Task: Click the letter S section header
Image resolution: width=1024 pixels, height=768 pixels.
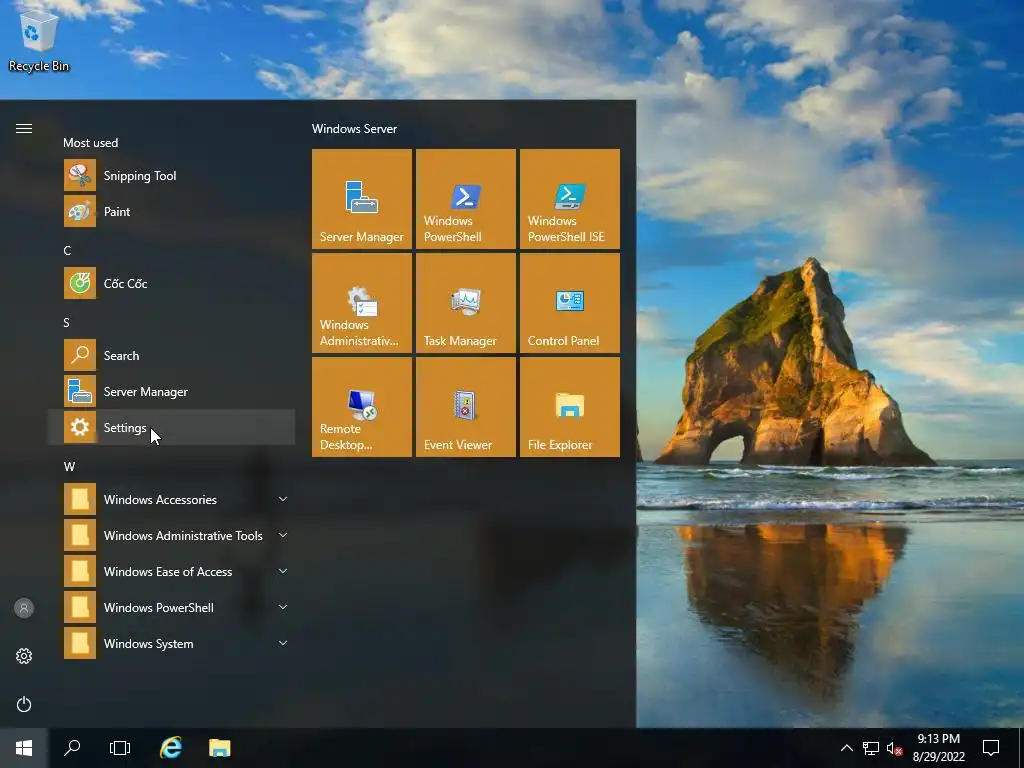Action: pyautogui.click(x=67, y=322)
